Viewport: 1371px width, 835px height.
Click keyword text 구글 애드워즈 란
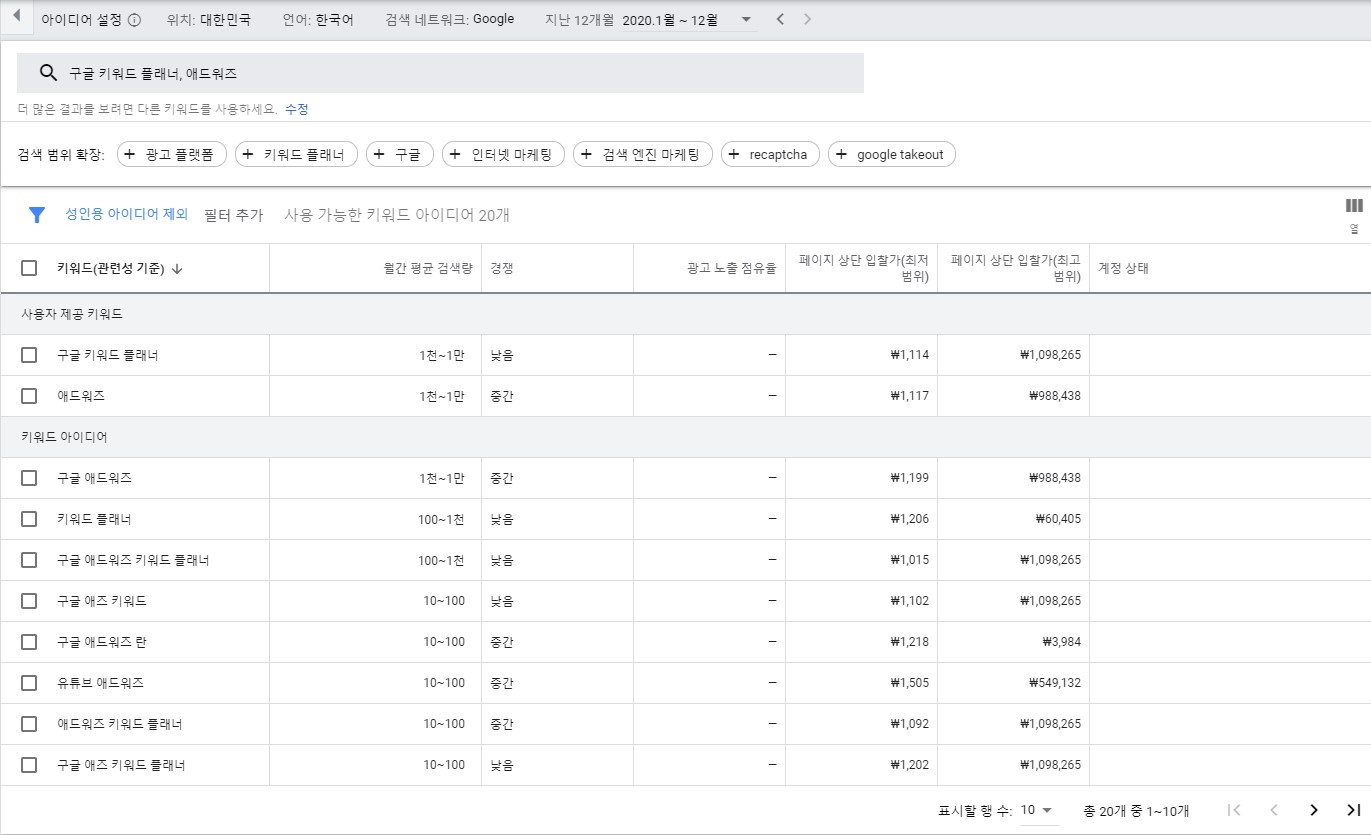pyautogui.click(x=102, y=642)
